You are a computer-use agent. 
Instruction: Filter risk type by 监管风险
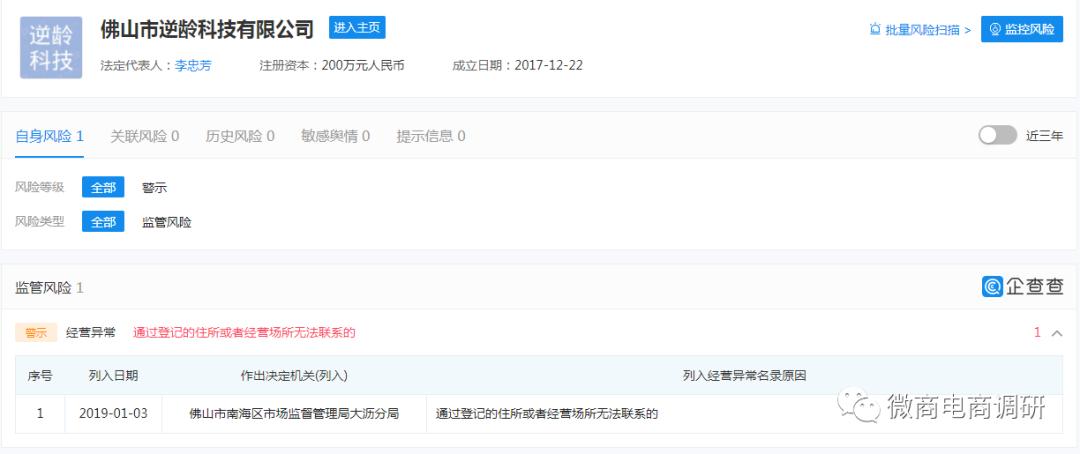tap(167, 222)
